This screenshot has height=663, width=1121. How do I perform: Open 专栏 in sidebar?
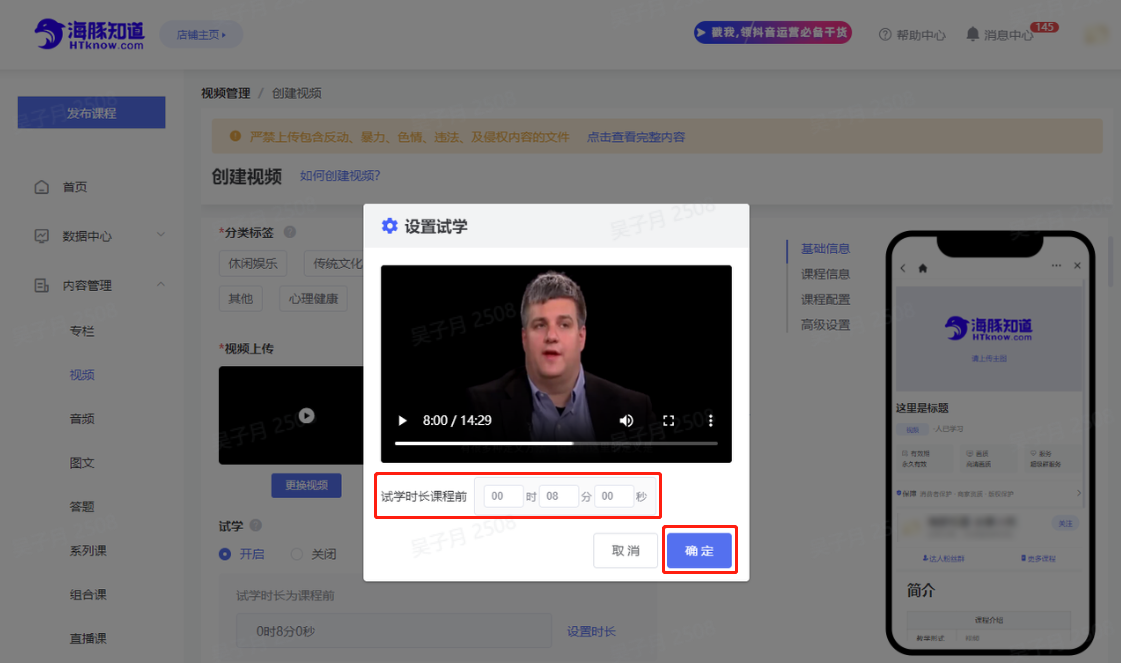click(82, 330)
